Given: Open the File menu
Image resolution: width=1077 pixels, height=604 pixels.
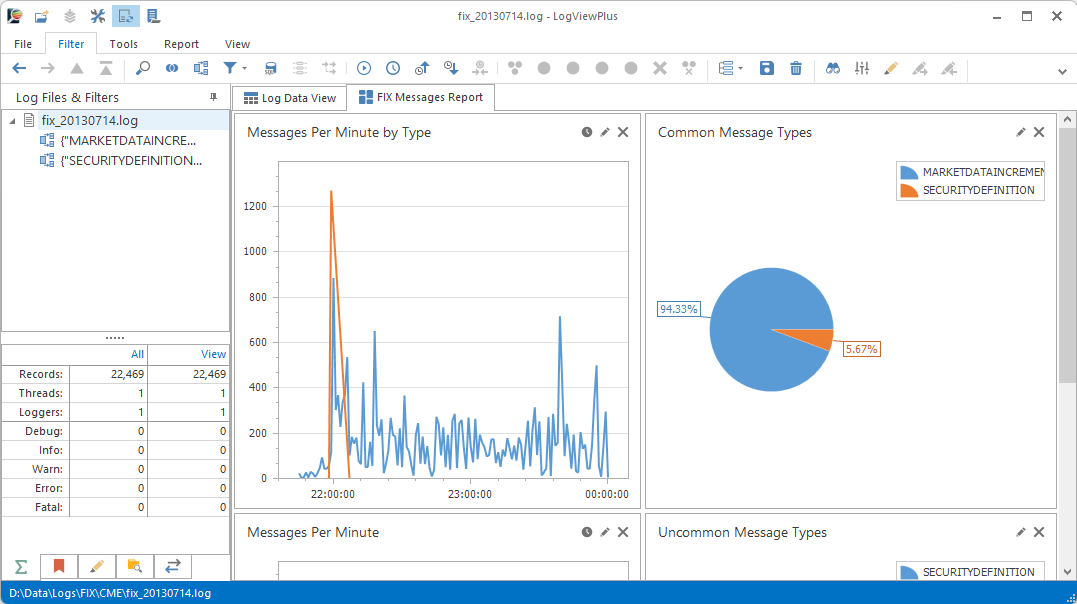Looking at the screenshot, I should click(x=23, y=44).
